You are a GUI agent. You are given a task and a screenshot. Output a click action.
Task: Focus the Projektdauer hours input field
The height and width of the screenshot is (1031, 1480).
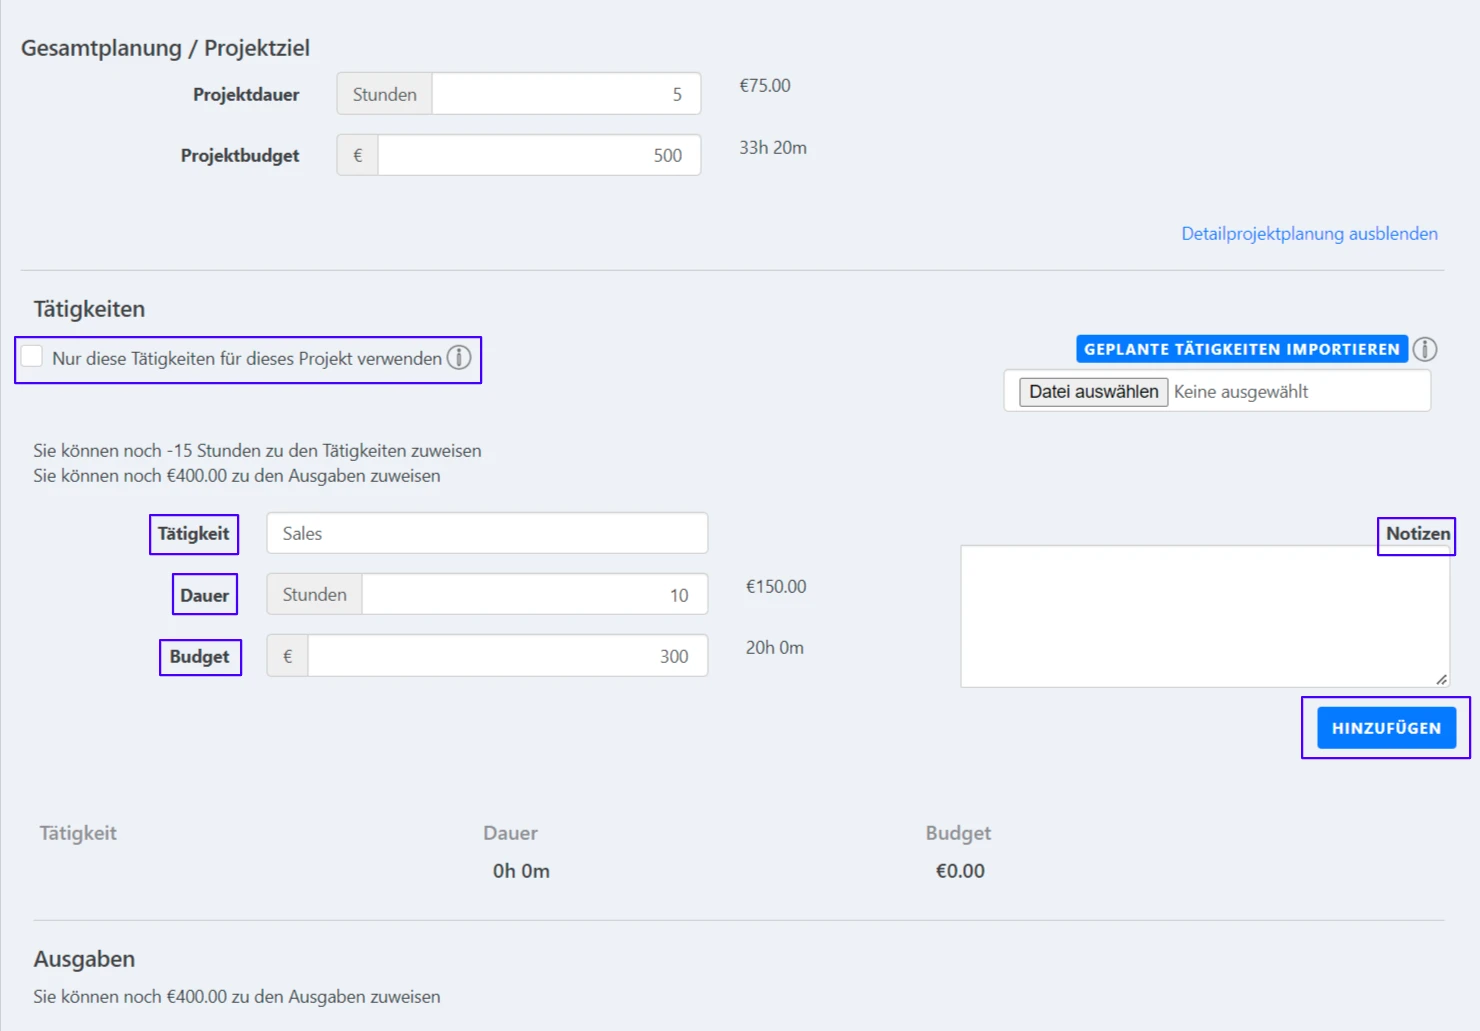[x=565, y=94]
